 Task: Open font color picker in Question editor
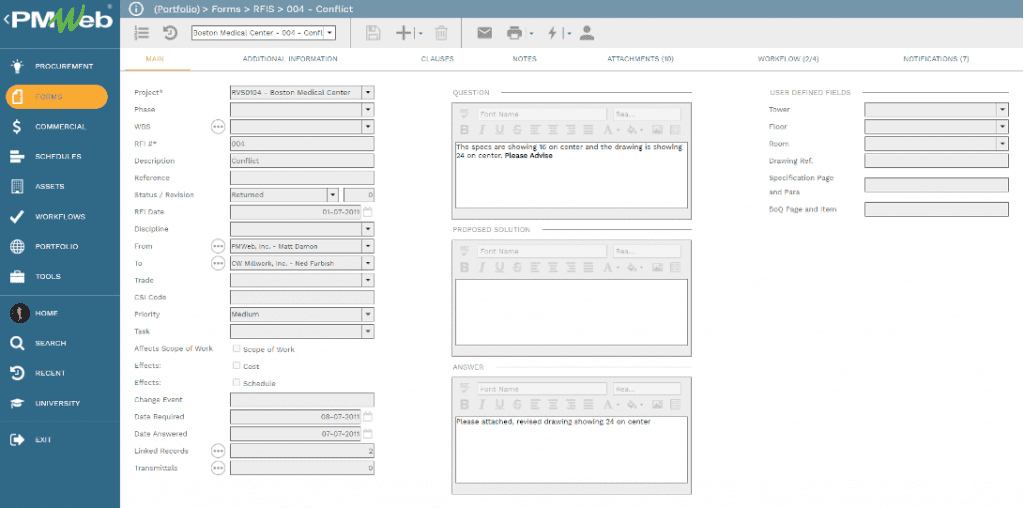(609, 130)
